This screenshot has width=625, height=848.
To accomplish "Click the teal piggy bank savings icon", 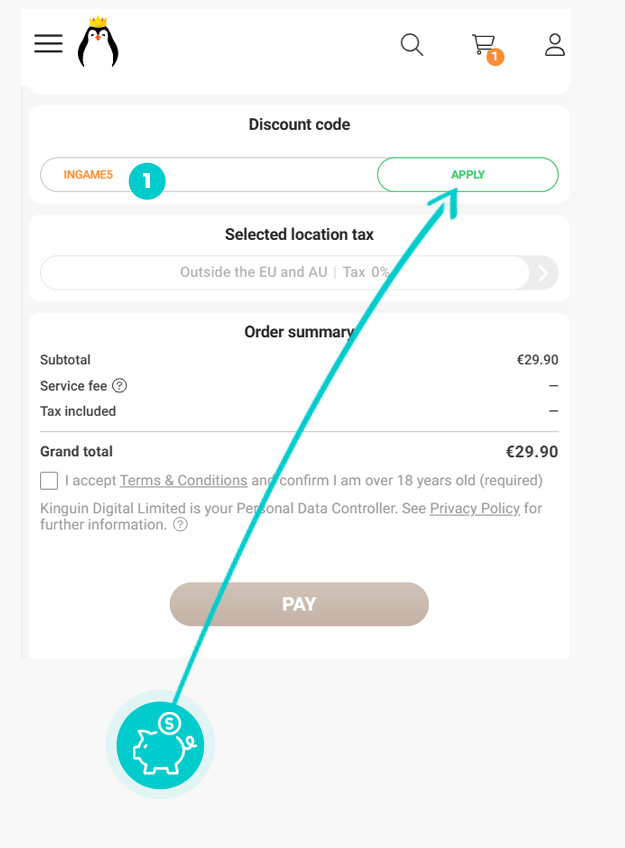I will (160, 745).
